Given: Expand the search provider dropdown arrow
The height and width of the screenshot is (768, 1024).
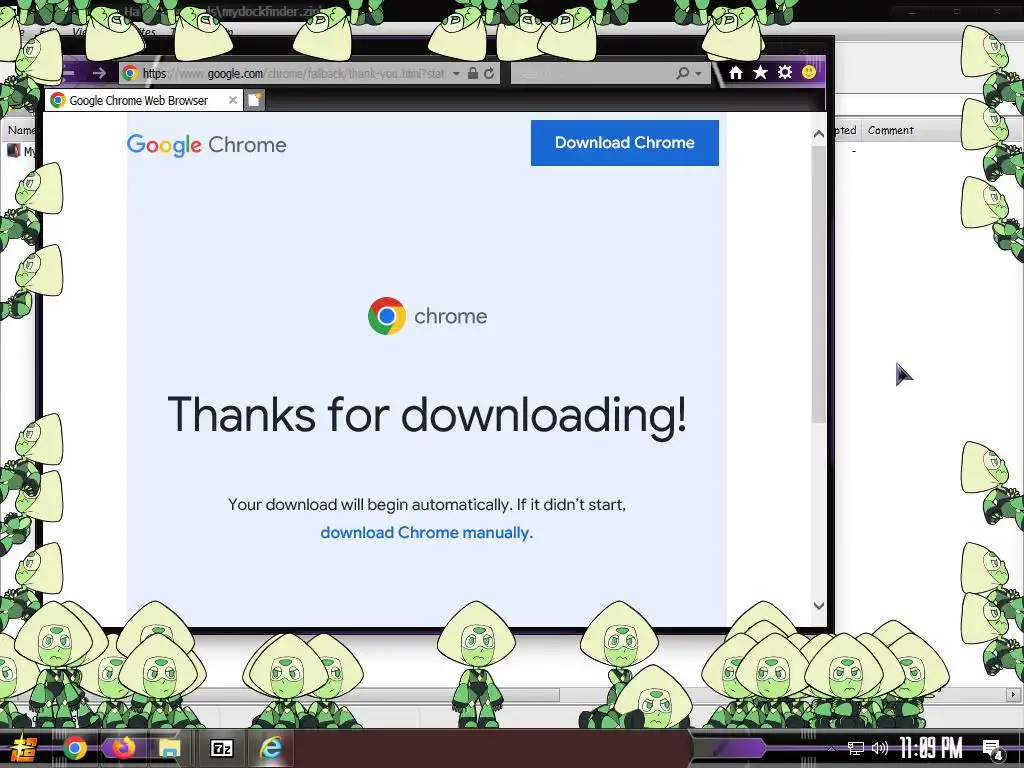Looking at the screenshot, I should pyautogui.click(x=698, y=74).
